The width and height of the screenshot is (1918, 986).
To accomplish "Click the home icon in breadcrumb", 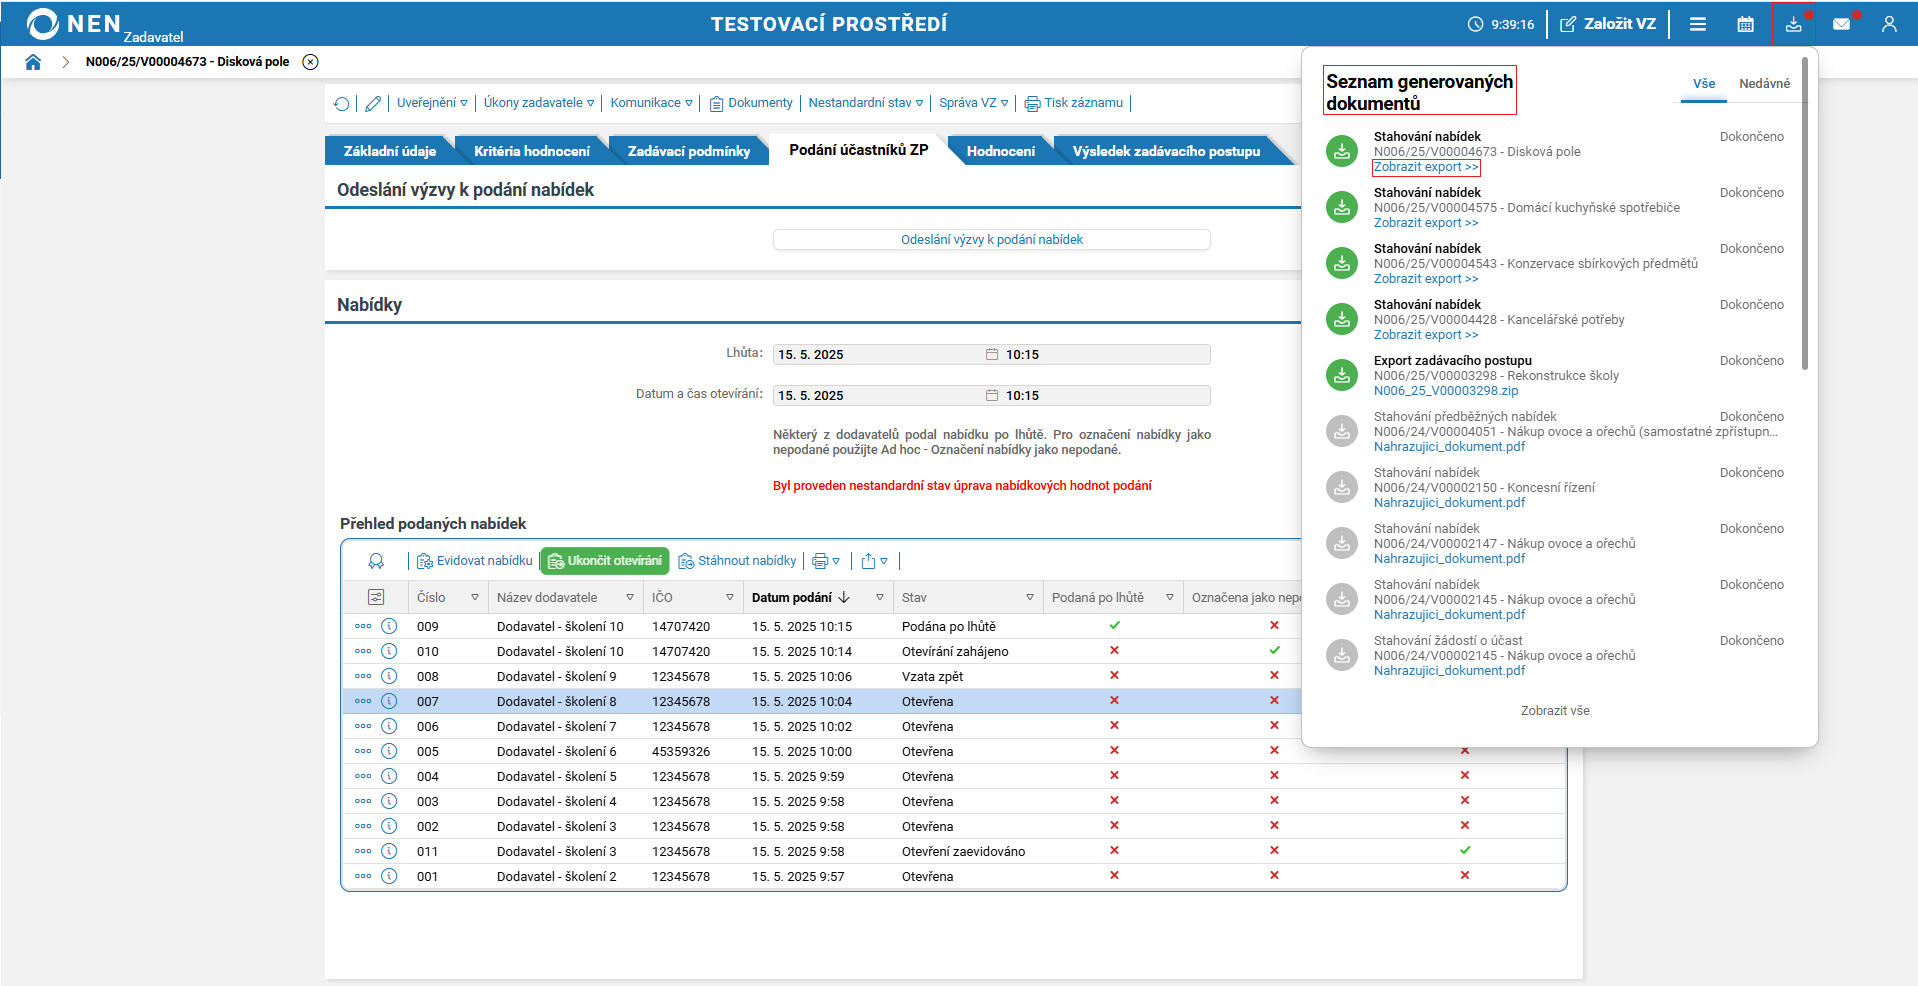I will click(33, 62).
